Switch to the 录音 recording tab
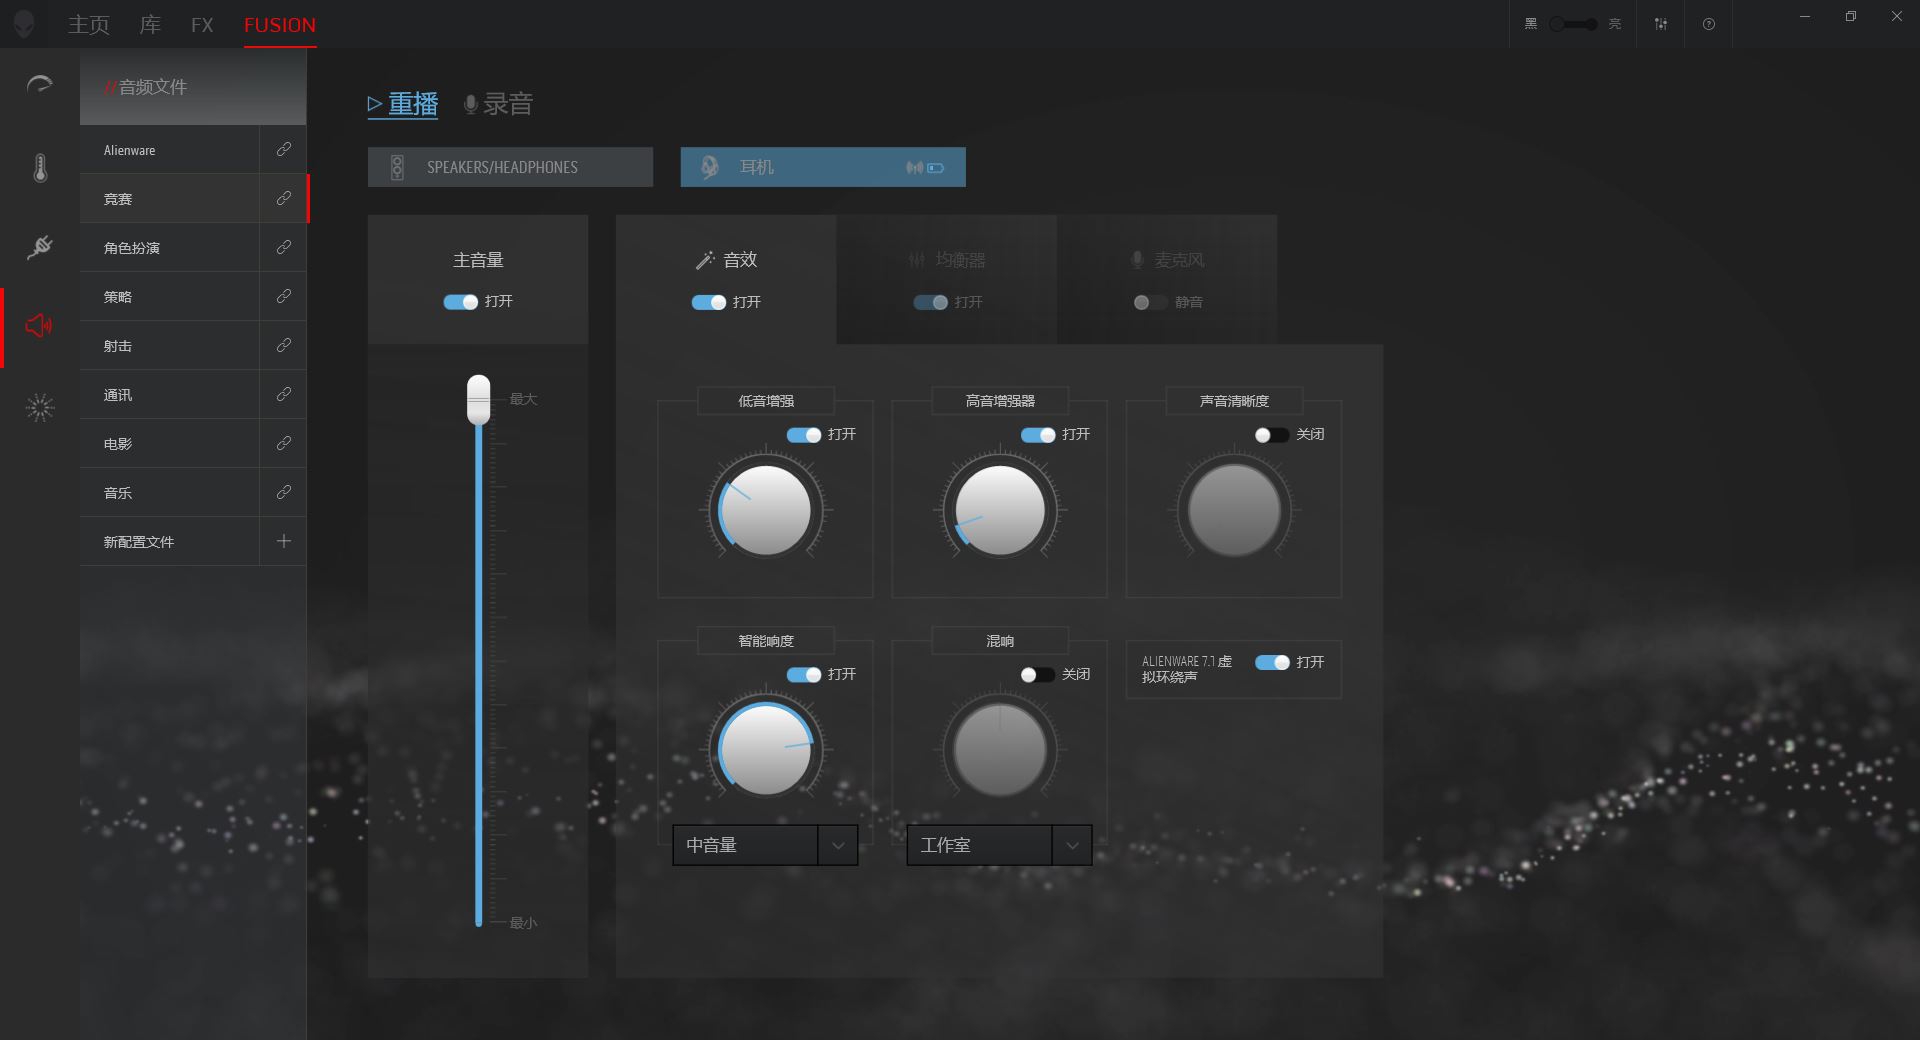 click(x=498, y=104)
